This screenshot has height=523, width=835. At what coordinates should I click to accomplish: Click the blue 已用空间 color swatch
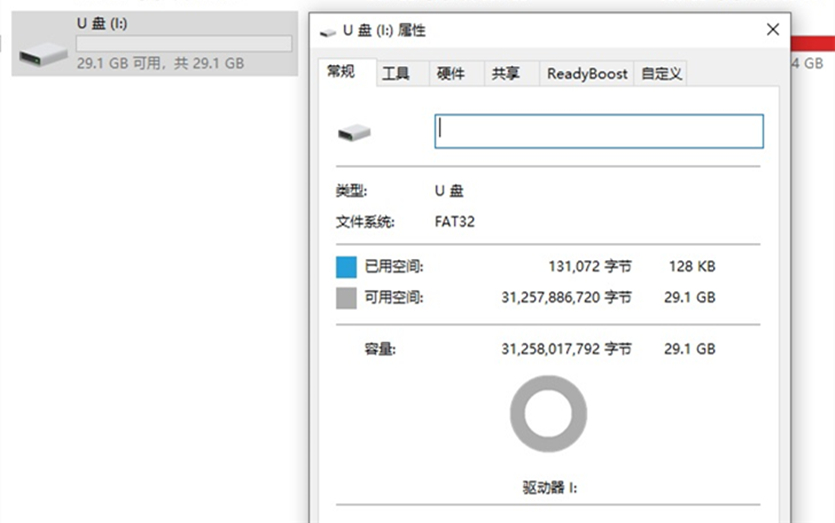pyautogui.click(x=346, y=267)
